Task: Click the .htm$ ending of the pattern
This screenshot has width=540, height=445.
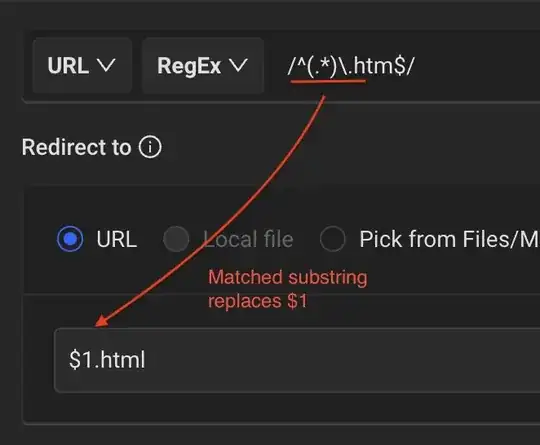Action: [379, 65]
